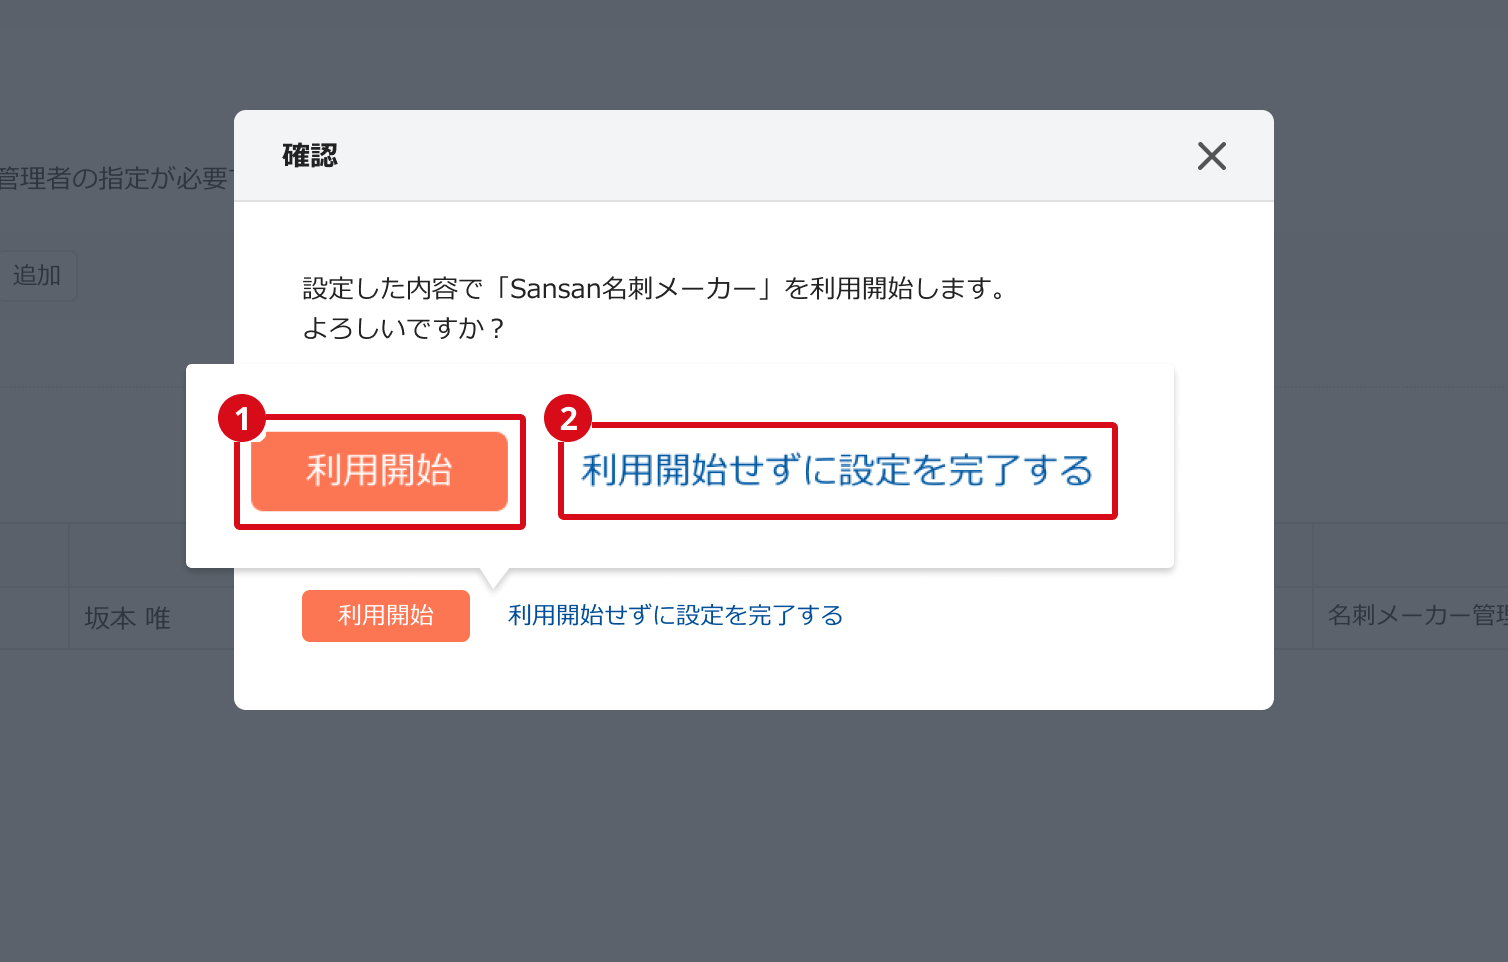
Task: Click the よろしいですか？ text line
Action: [x=405, y=328]
